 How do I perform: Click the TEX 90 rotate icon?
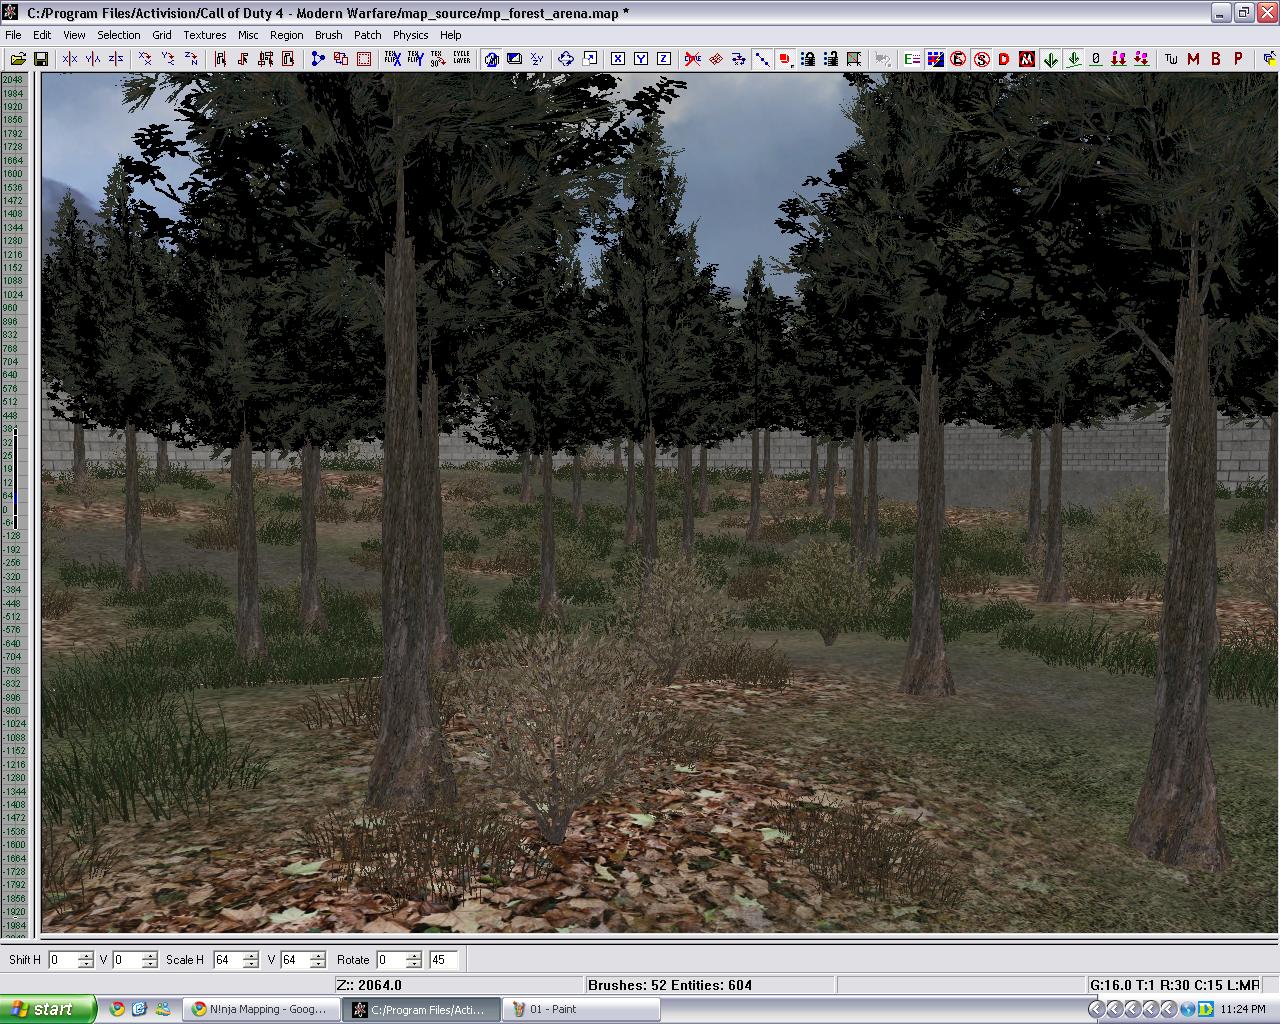point(438,59)
